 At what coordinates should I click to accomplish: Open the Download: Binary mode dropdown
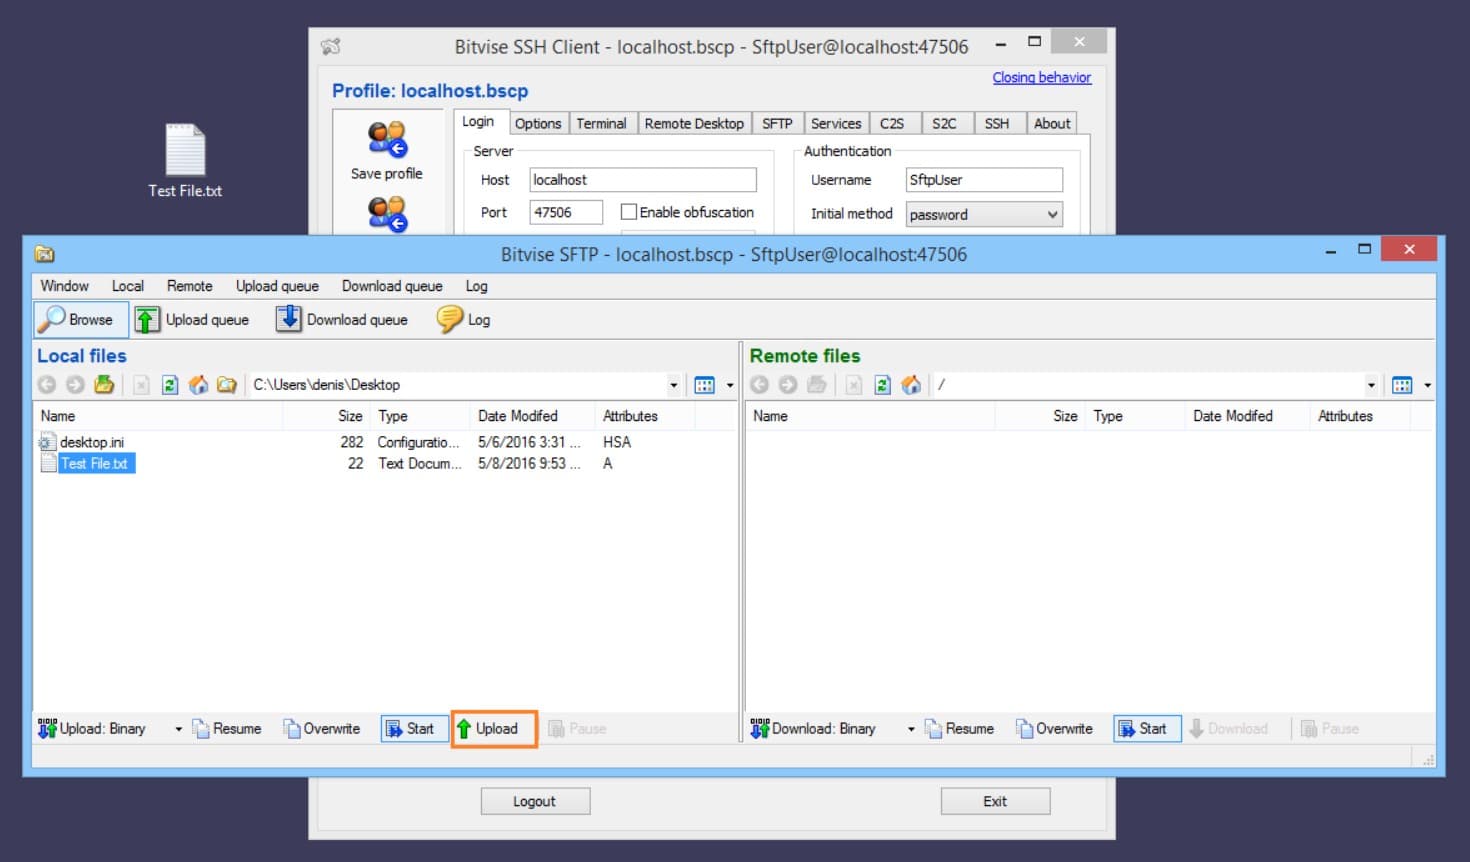point(911,729)
